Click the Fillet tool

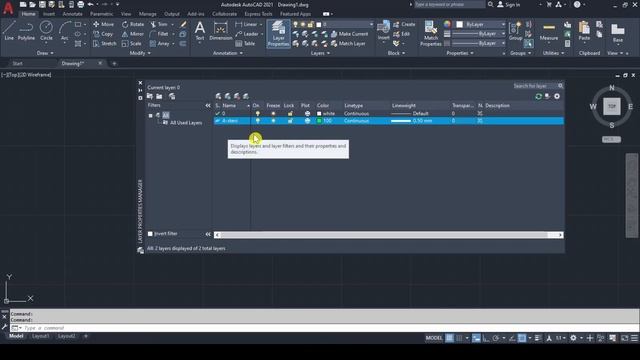tap(160, 34)
